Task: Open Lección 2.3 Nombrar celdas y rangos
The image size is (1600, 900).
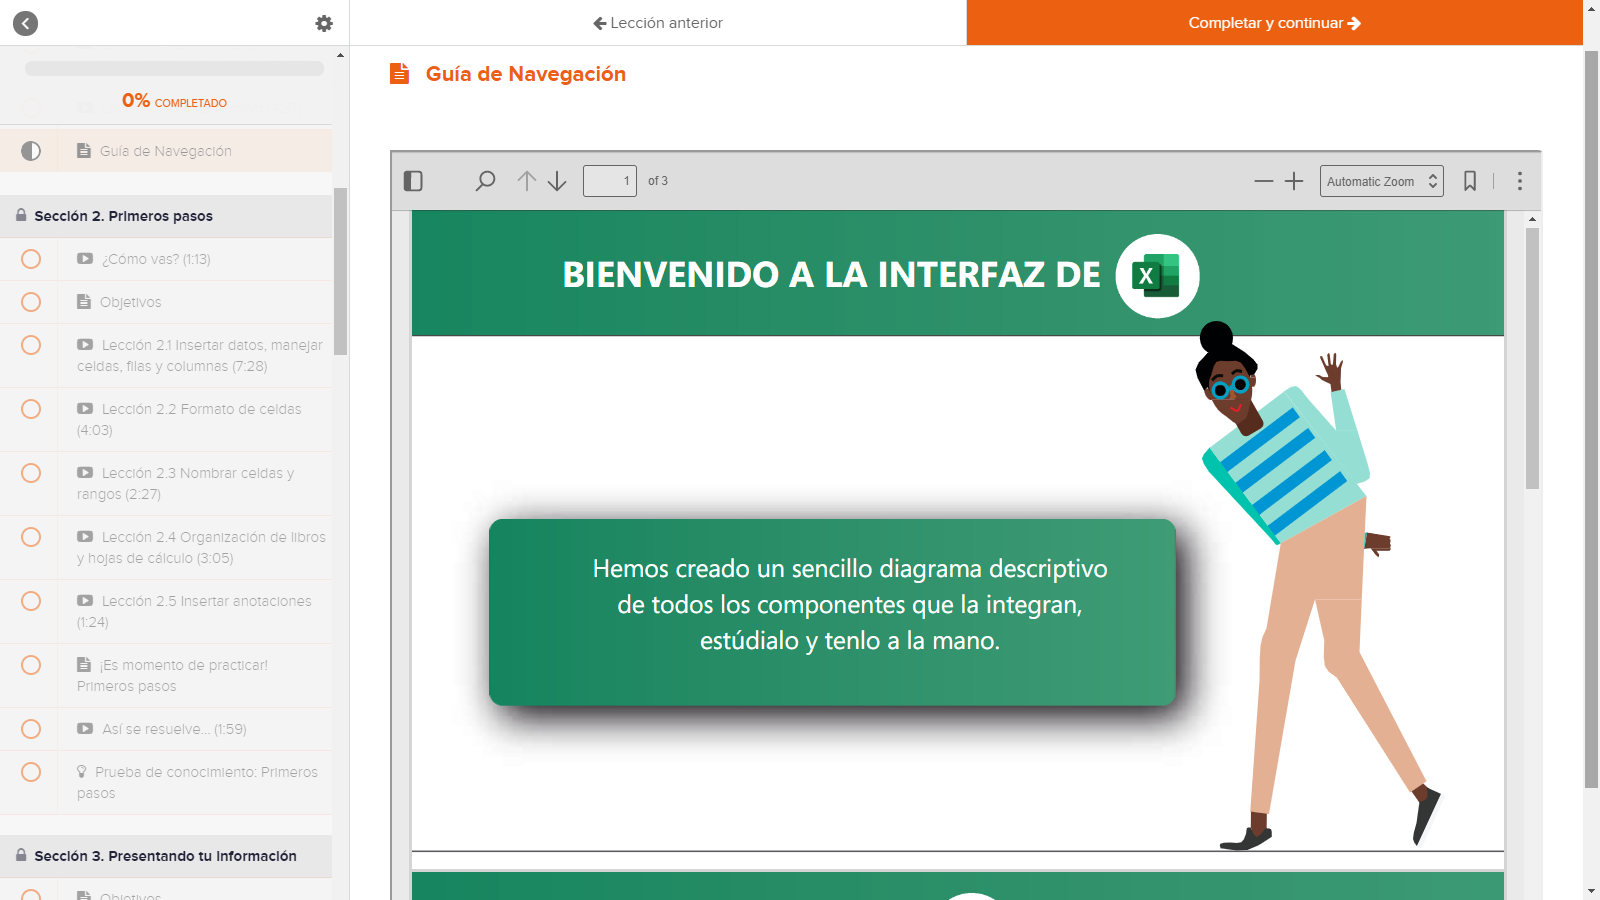Action: [x=166, y=483]
